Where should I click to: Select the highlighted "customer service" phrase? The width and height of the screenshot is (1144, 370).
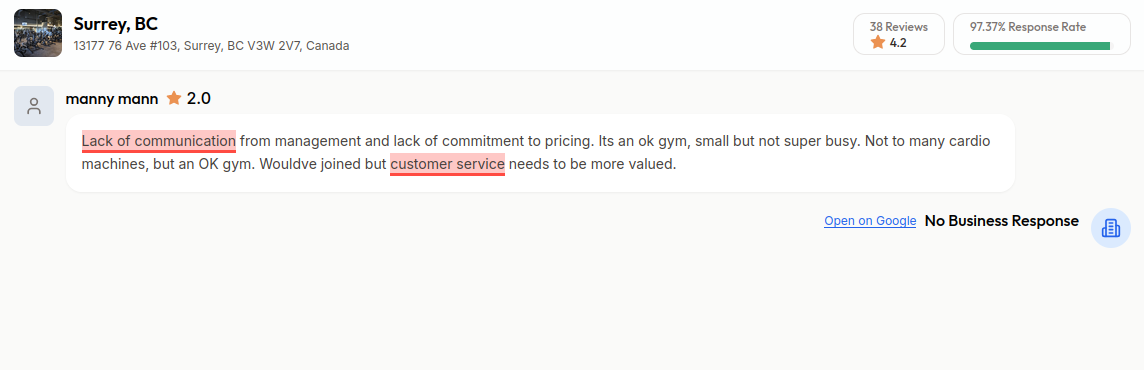(447, 164)
